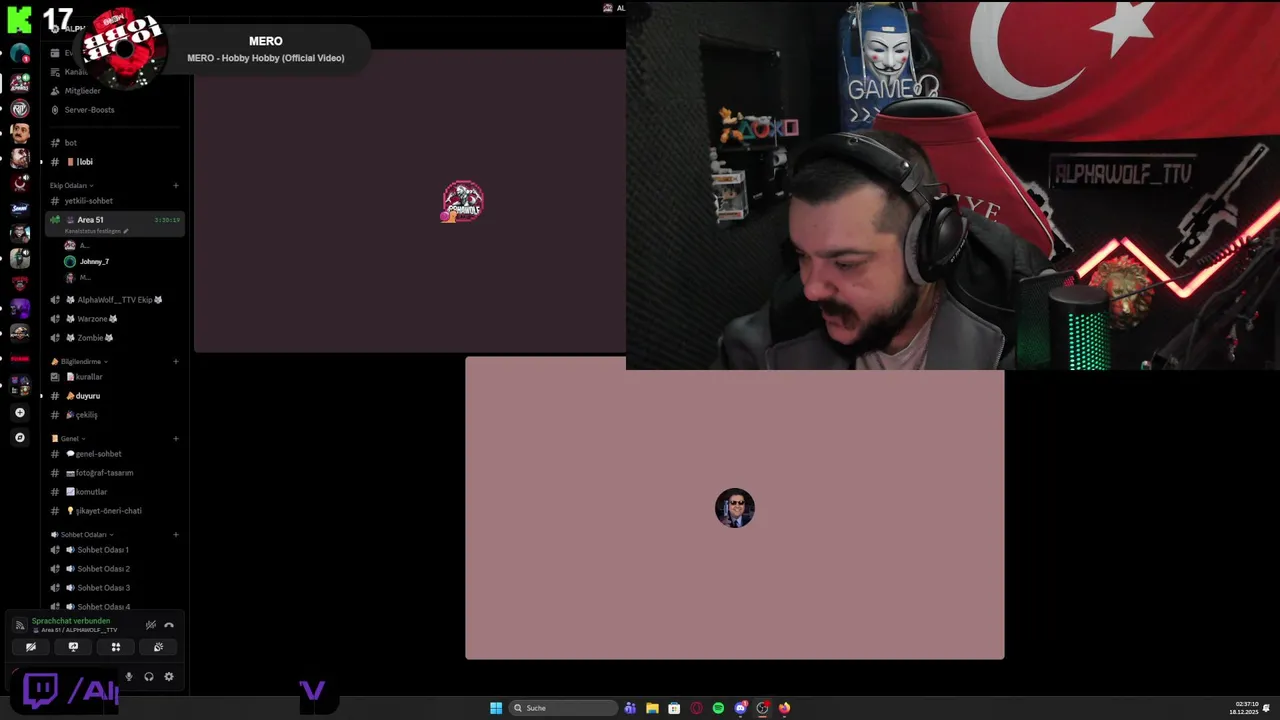Create channel in Bilgilendirme
The height and width of the screenshot is (720, 1280).
click(x=176, y=361)
